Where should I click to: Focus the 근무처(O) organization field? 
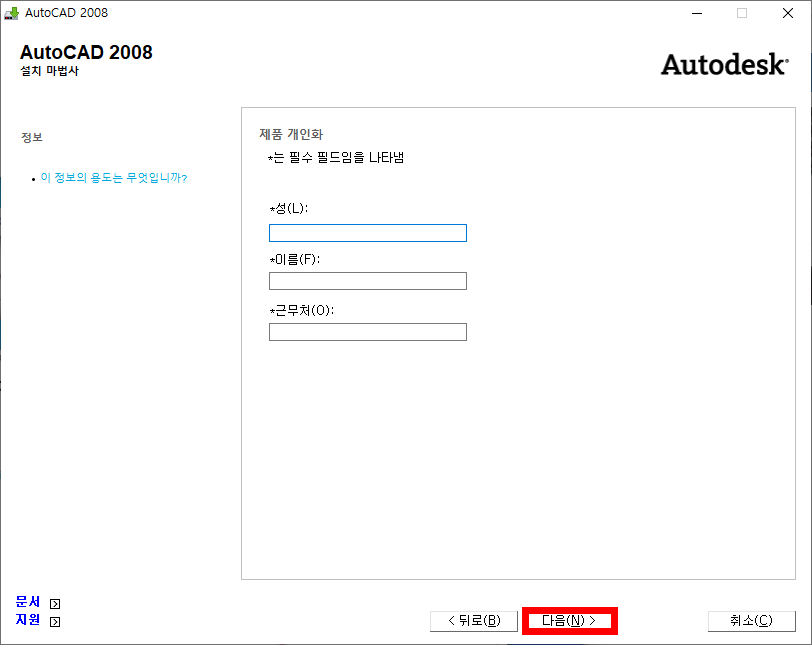[x=368, y=332]
